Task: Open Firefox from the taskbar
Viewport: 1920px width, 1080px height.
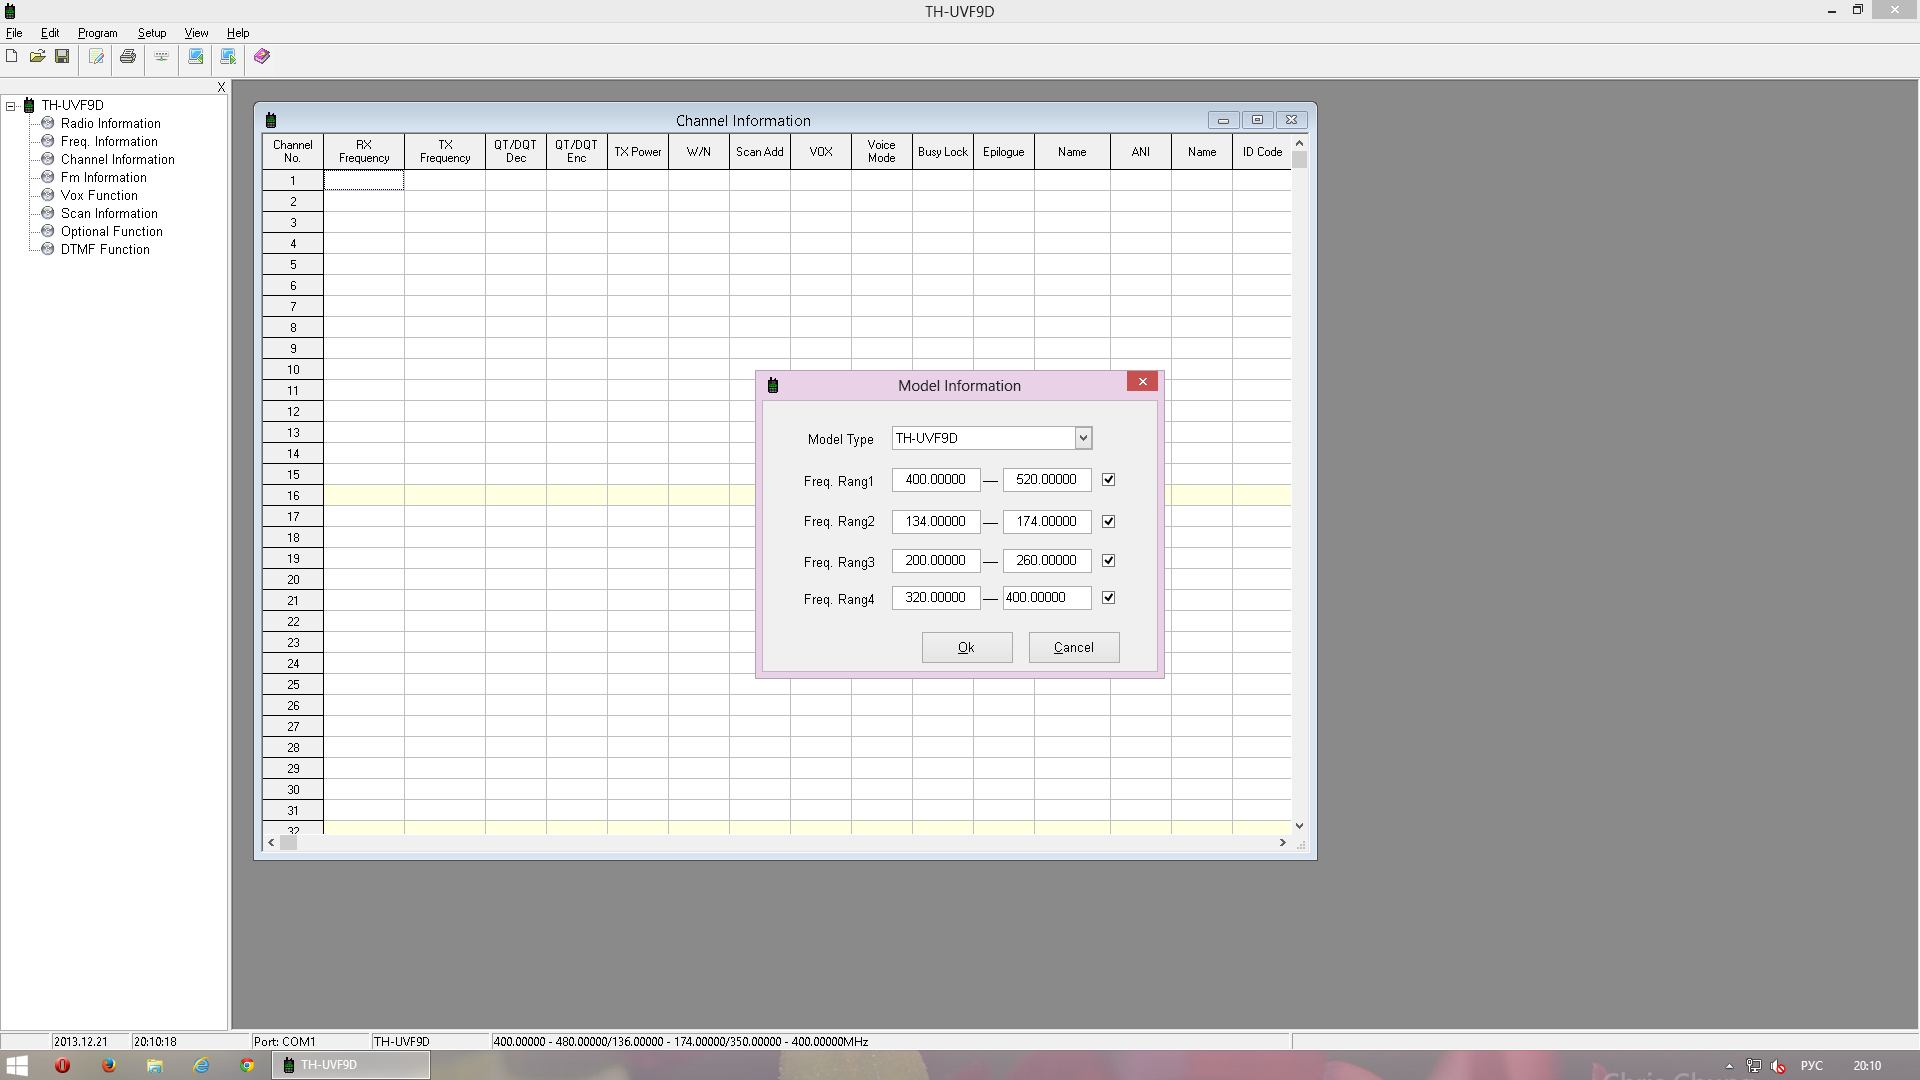Action: click(x=108, y=1066)
